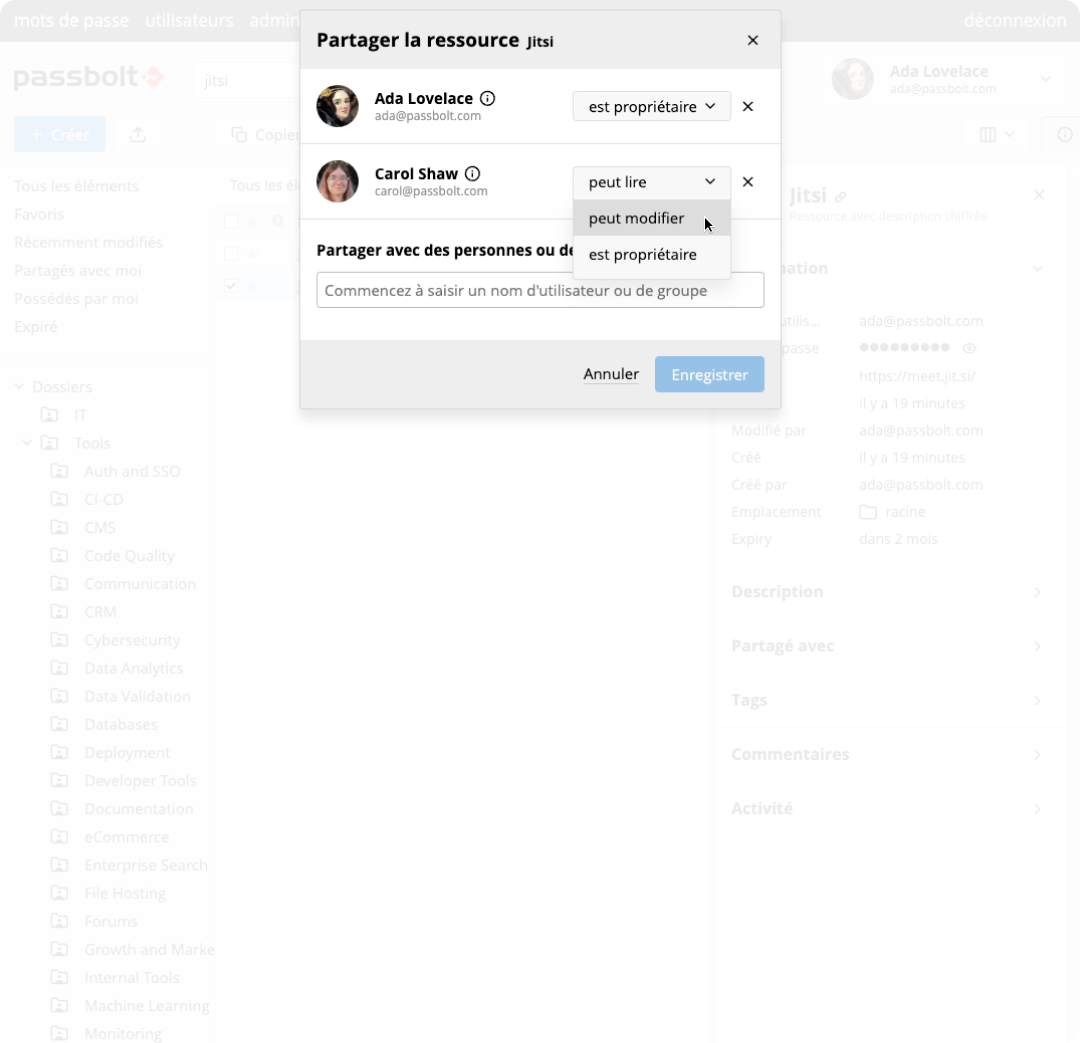Collapse Carol Shaw 'peut lire' dropdown
The image size is (1080, 1043).
point(652,182)
